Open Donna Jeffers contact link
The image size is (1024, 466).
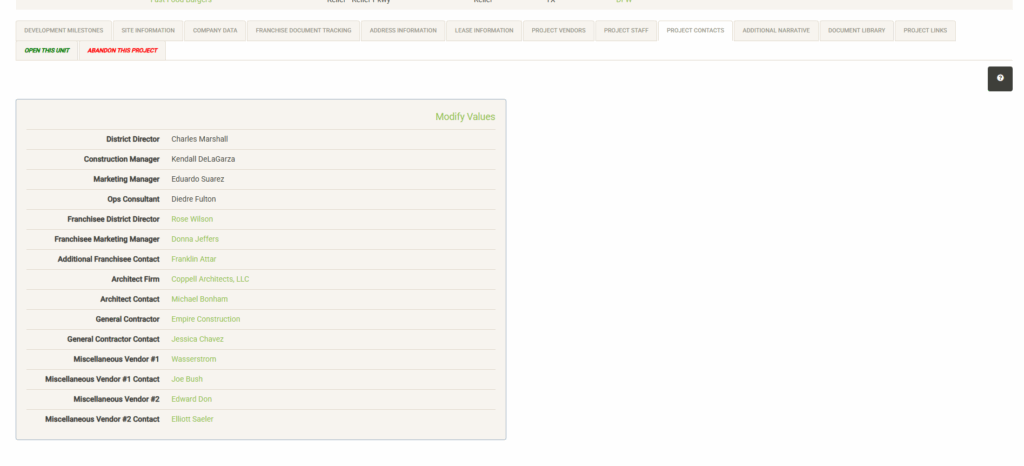pos(195,239)
